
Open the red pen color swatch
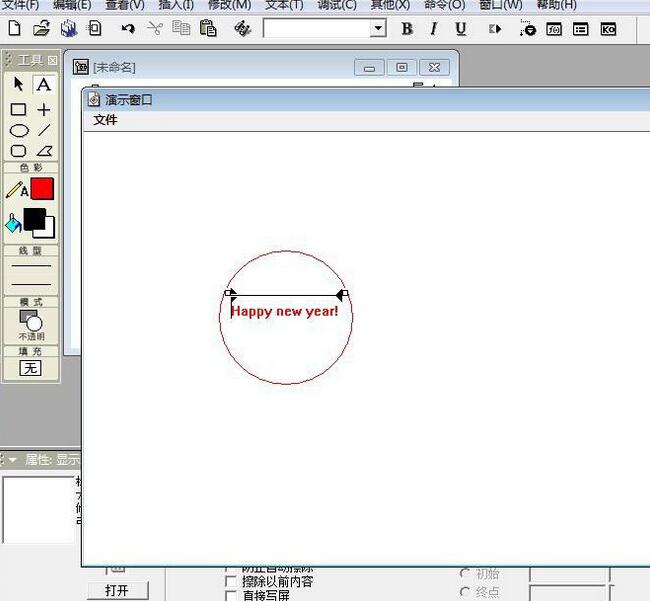[x=42, y=189]
